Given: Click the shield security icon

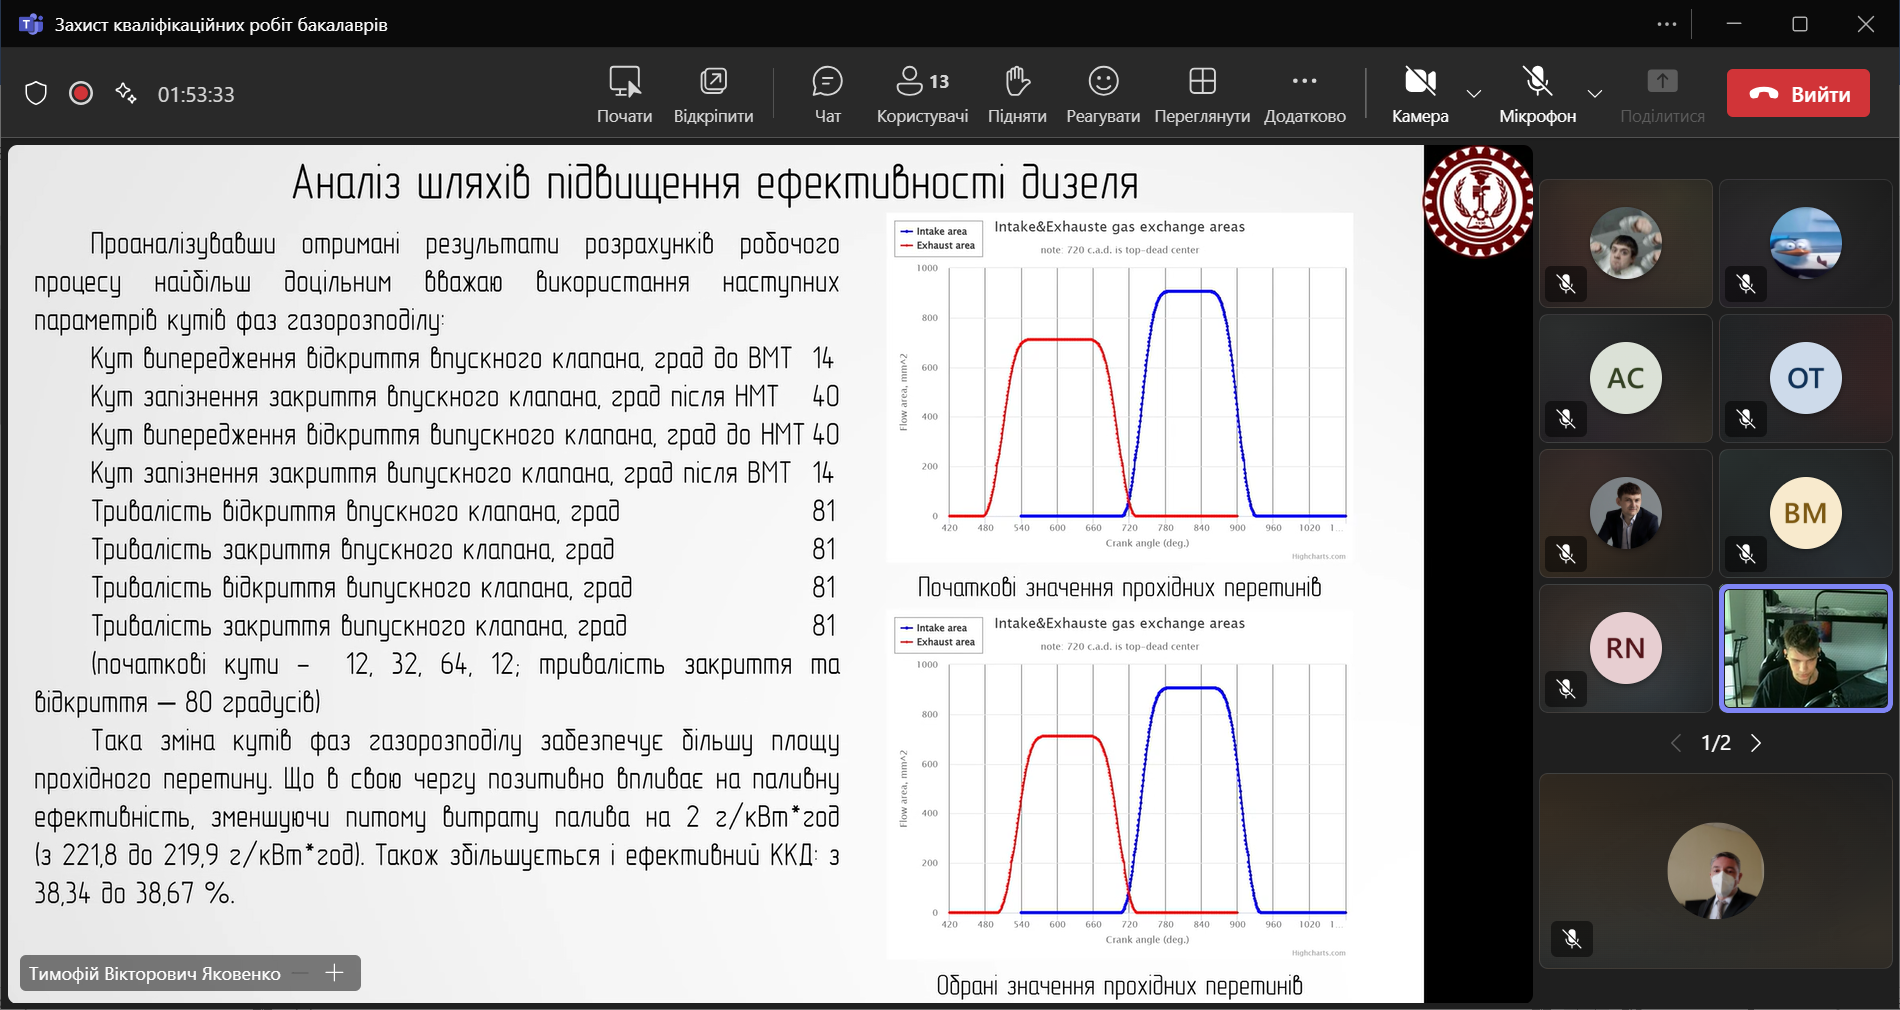Looking at the screenshot, I should 36,94.
